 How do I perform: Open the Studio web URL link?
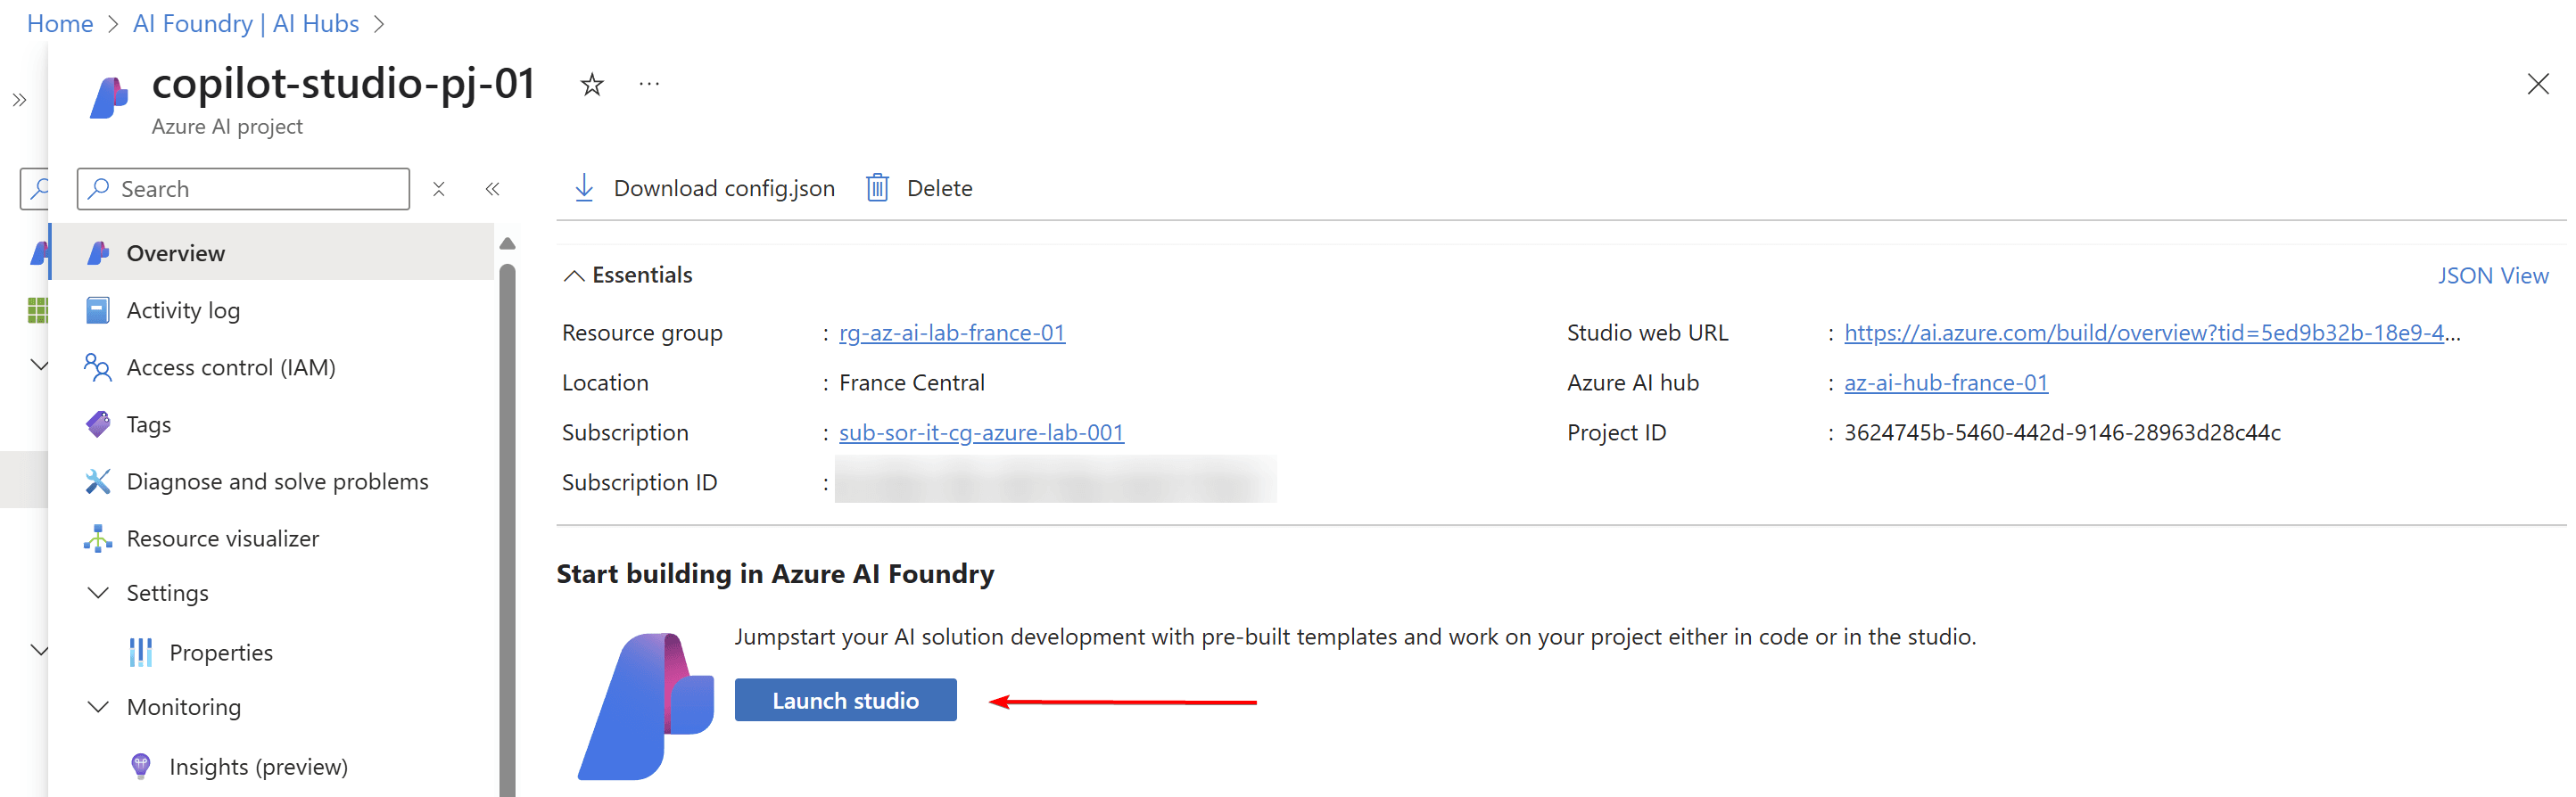[2151, 332]
